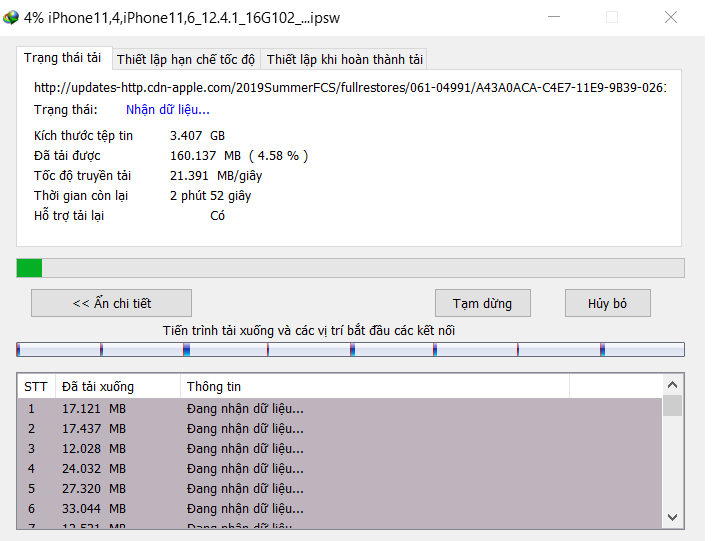Switch to the Trạng thái tải tab
Viewport: 712px width, 541px height.
pos(63,58)
